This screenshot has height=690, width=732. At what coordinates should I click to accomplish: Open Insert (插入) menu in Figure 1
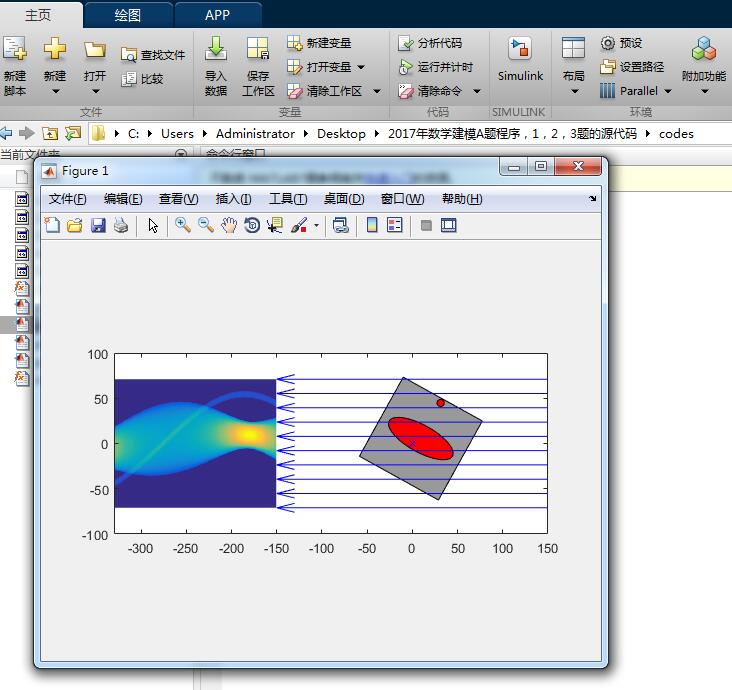coord(233,199)
